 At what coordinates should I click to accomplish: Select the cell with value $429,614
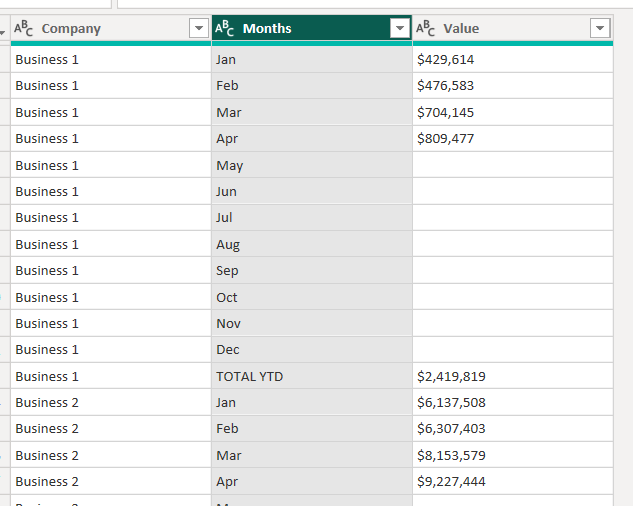[513, 59]
